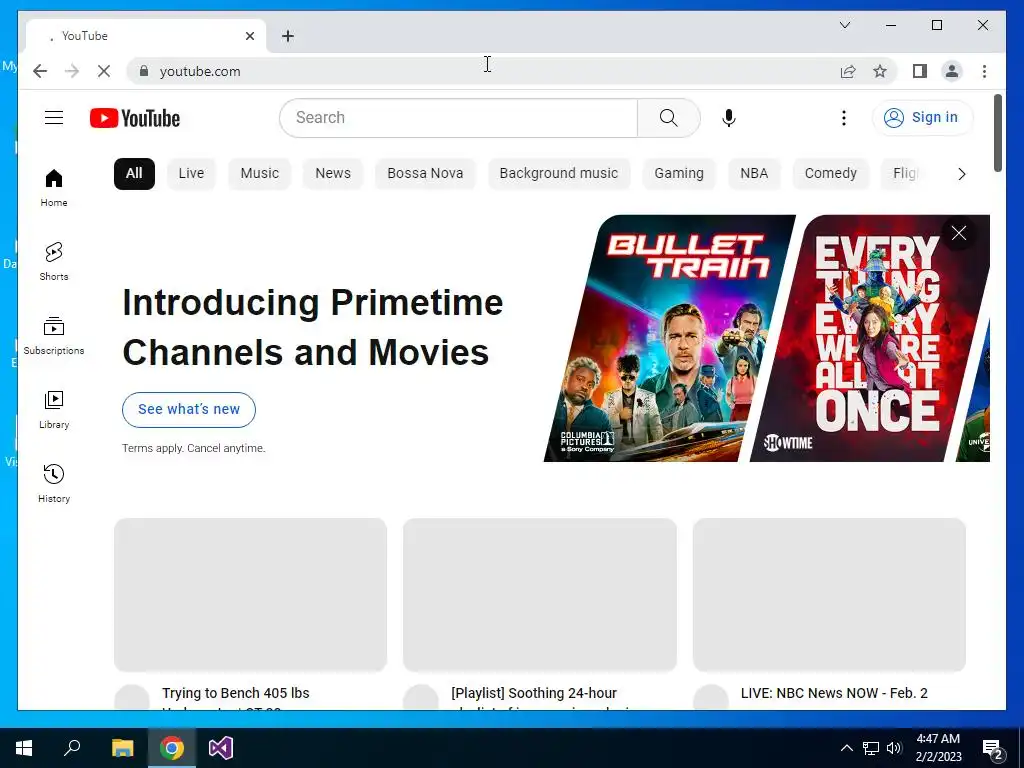Viewport: 1024px width, 768px height.
Task: Select the Gaming filter chip
Action: (x=679, y=174)
